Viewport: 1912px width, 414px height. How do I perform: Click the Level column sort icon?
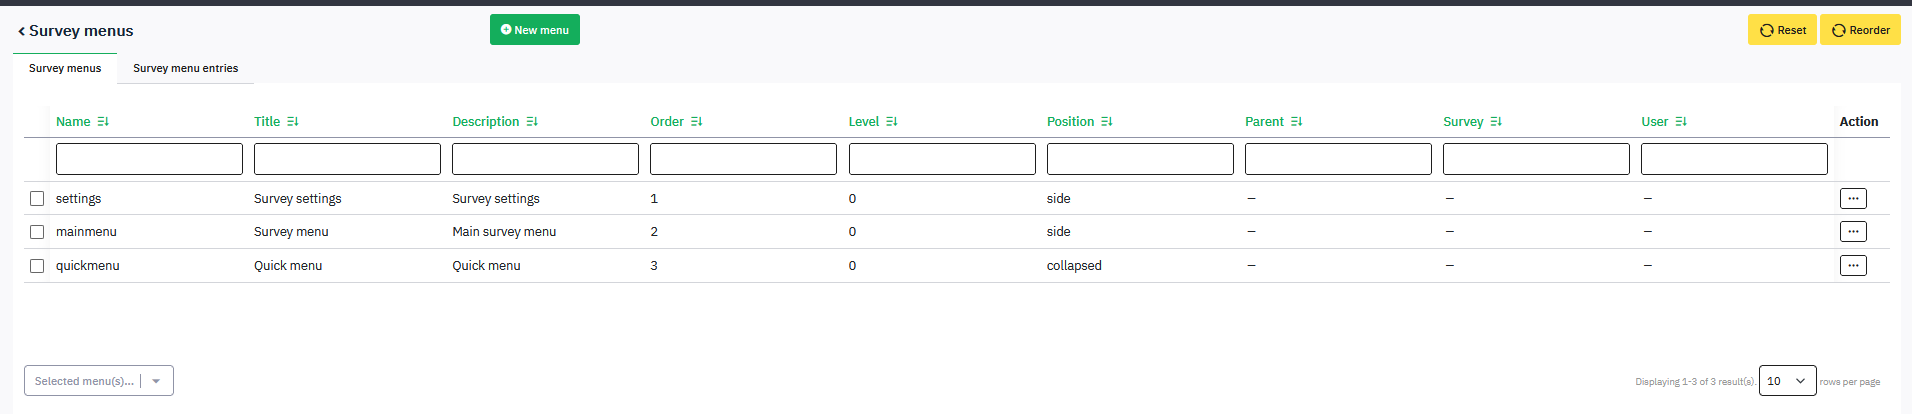(x=892, y=122)
